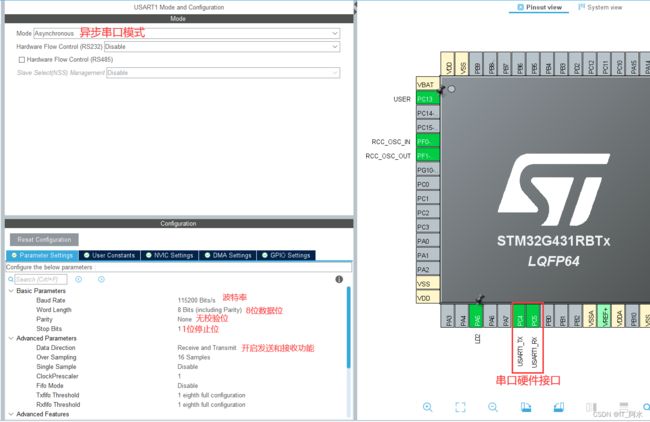Click the PA0 pin on chip
Image resolution: width=650 pixels, height=422 pixels.
(428, 241)
